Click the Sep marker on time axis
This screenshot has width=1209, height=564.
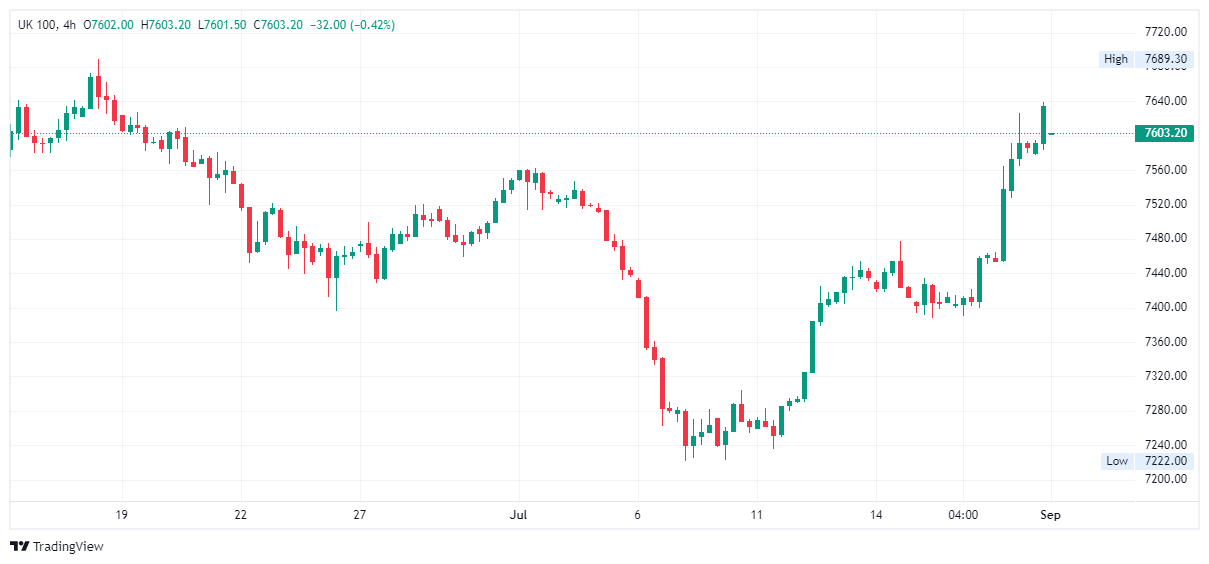tap(1050, 515)
